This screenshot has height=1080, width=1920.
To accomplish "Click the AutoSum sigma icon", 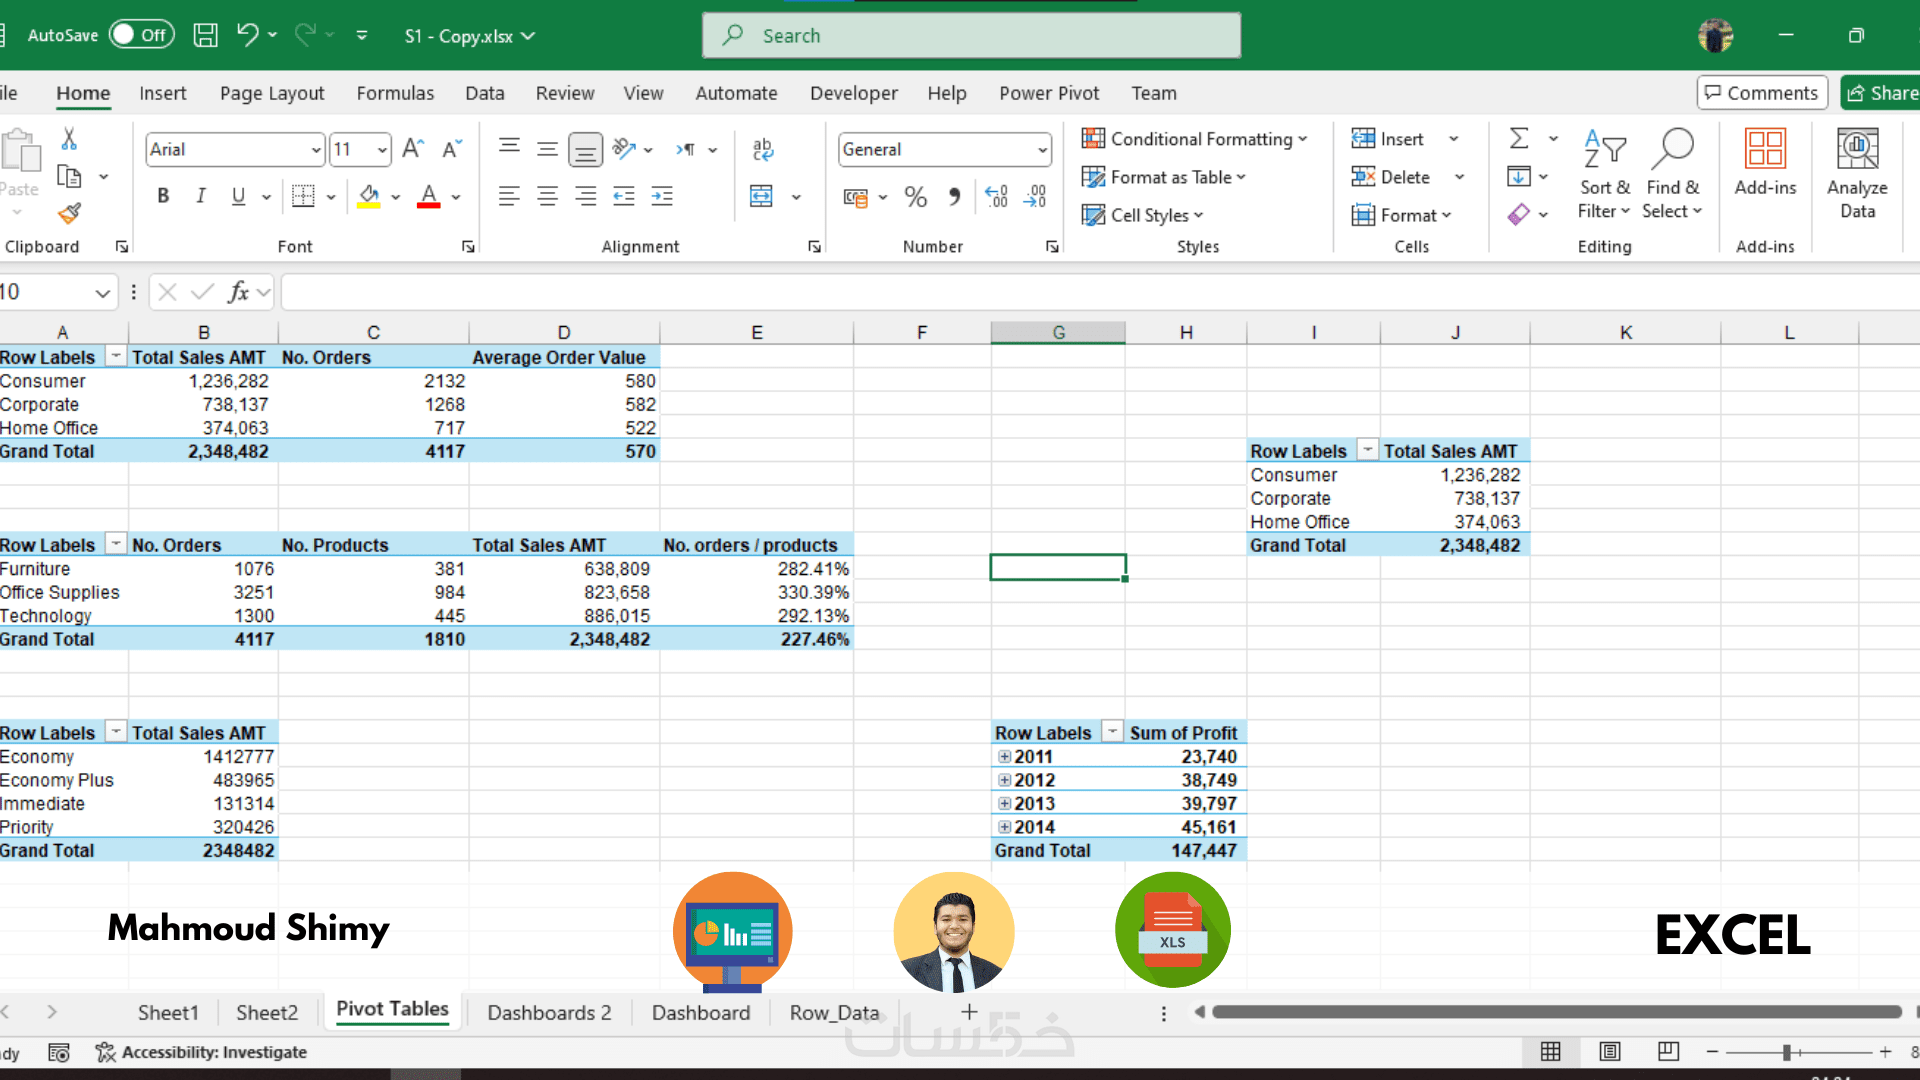I will [1519, 139].
